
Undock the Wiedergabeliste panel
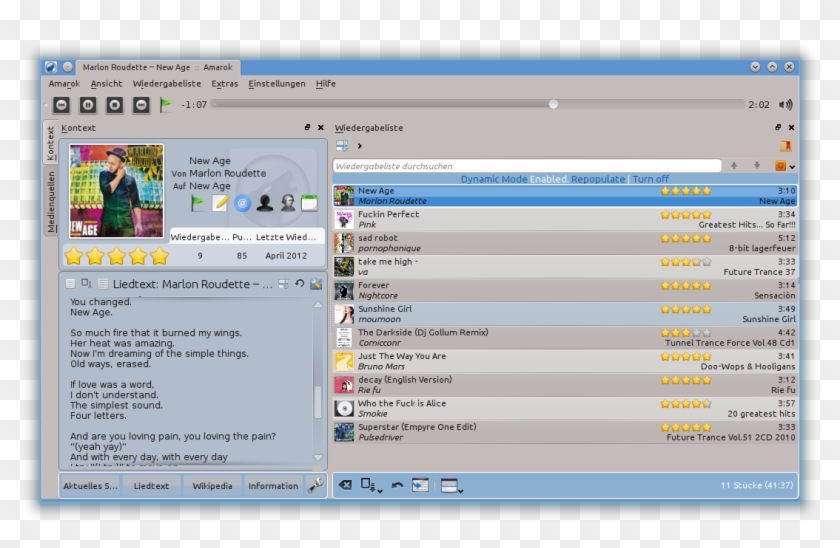[778, 127]
